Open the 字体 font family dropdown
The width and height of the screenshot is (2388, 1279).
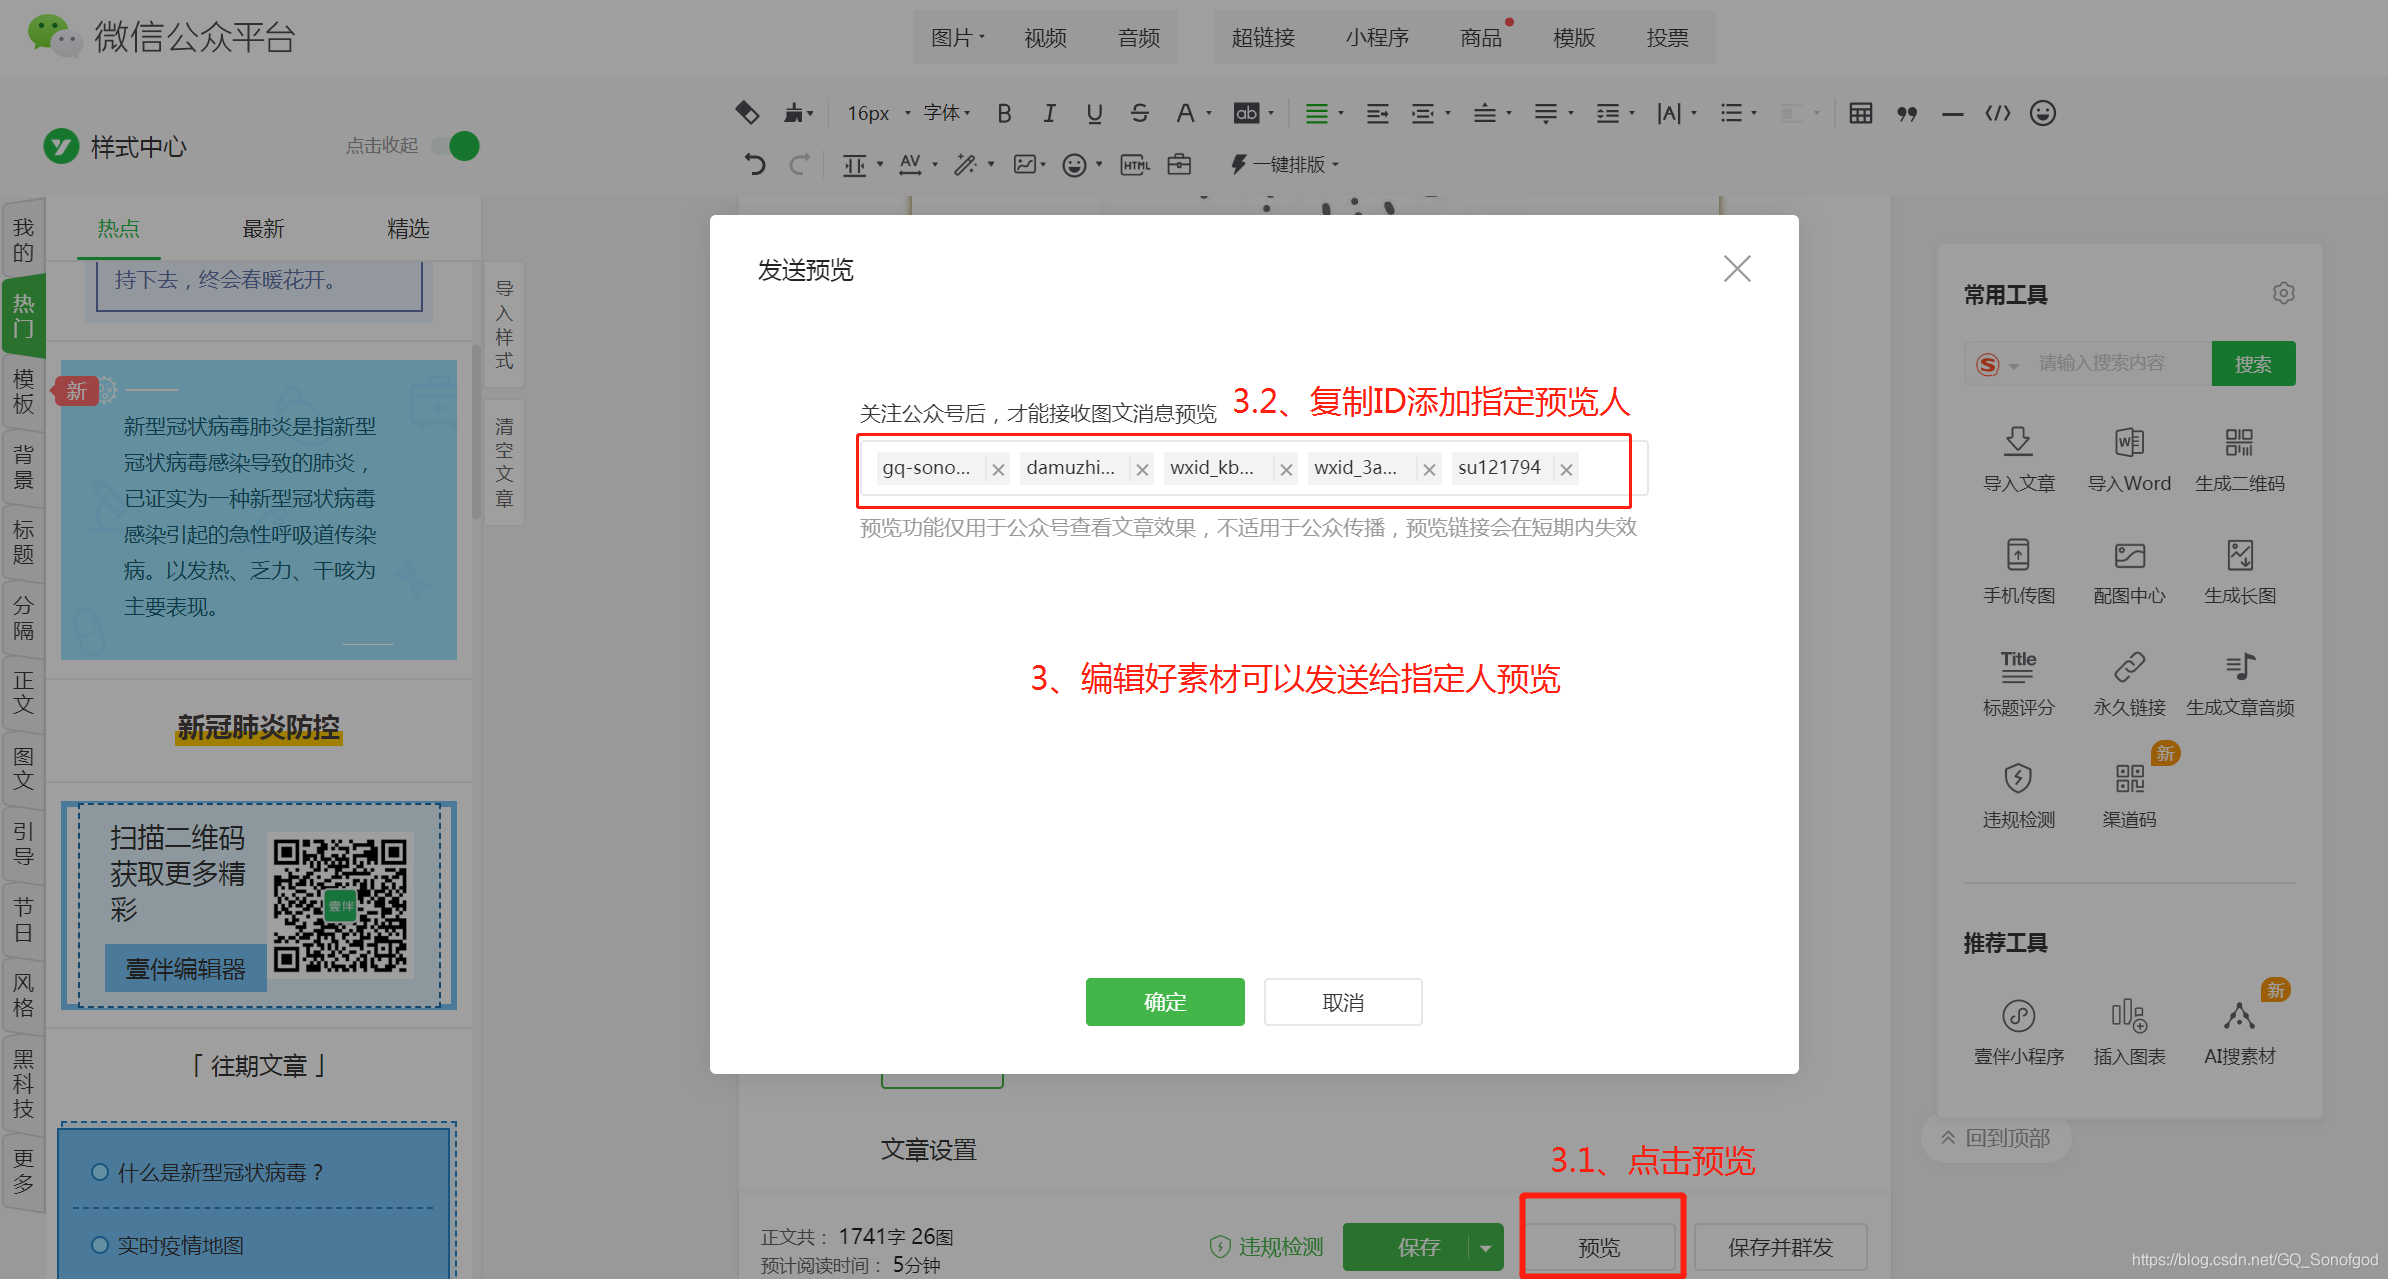947,113
